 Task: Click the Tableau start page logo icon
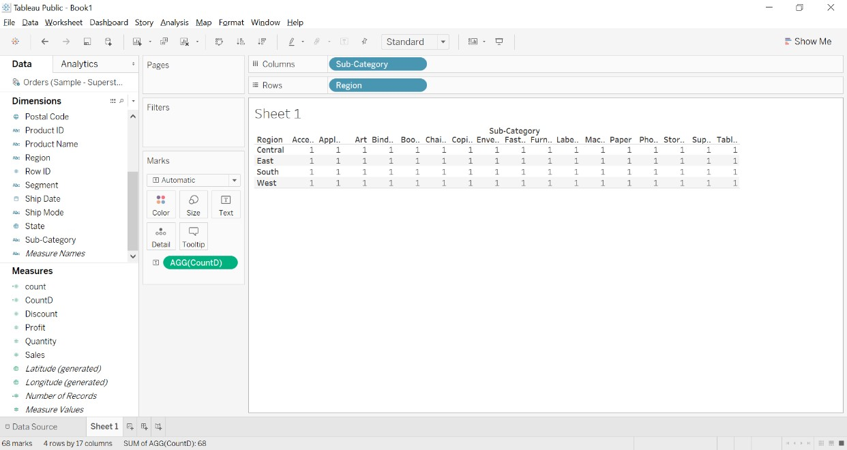(x=15, y=42)
